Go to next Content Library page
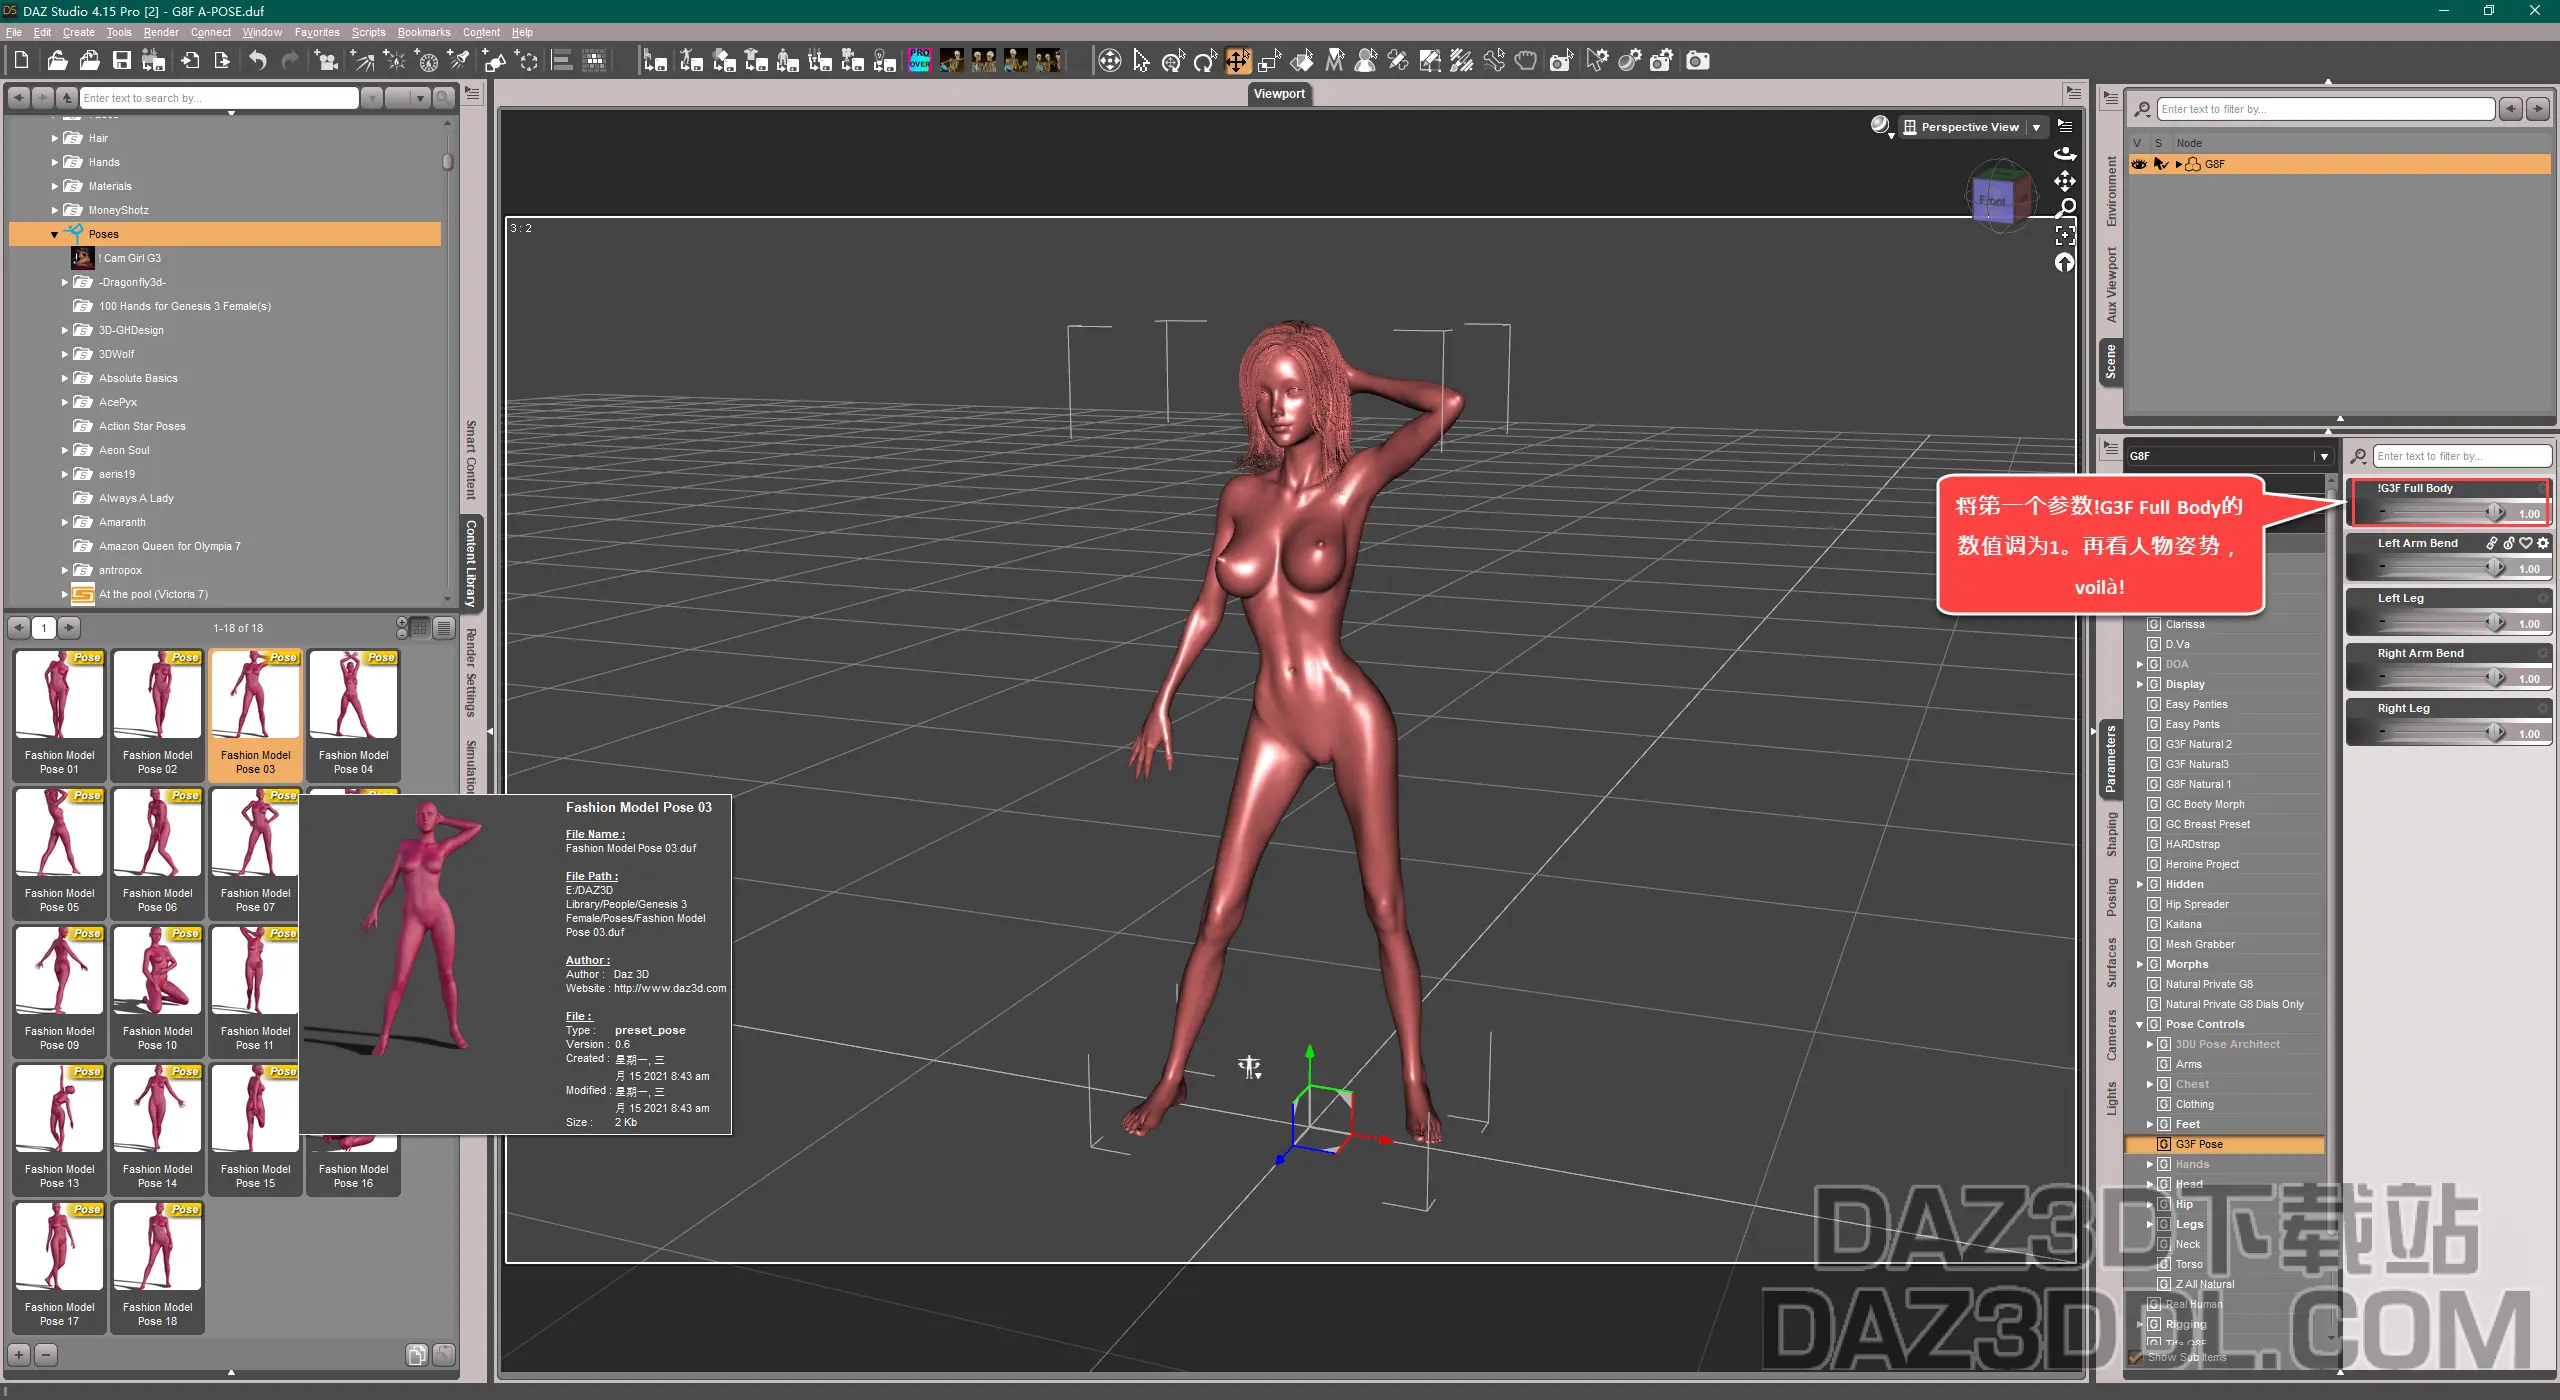This screenshot has height=1400, width=2560. [x=69, y=628]
